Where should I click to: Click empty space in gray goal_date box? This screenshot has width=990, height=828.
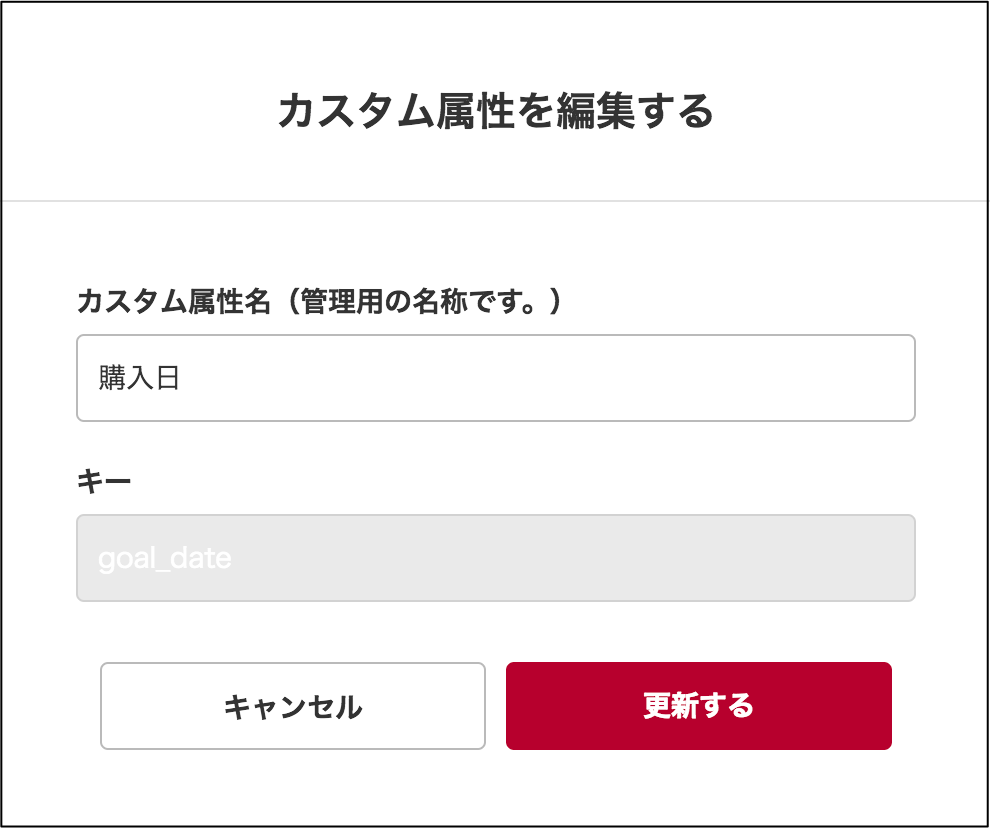(x=568, y=558)
